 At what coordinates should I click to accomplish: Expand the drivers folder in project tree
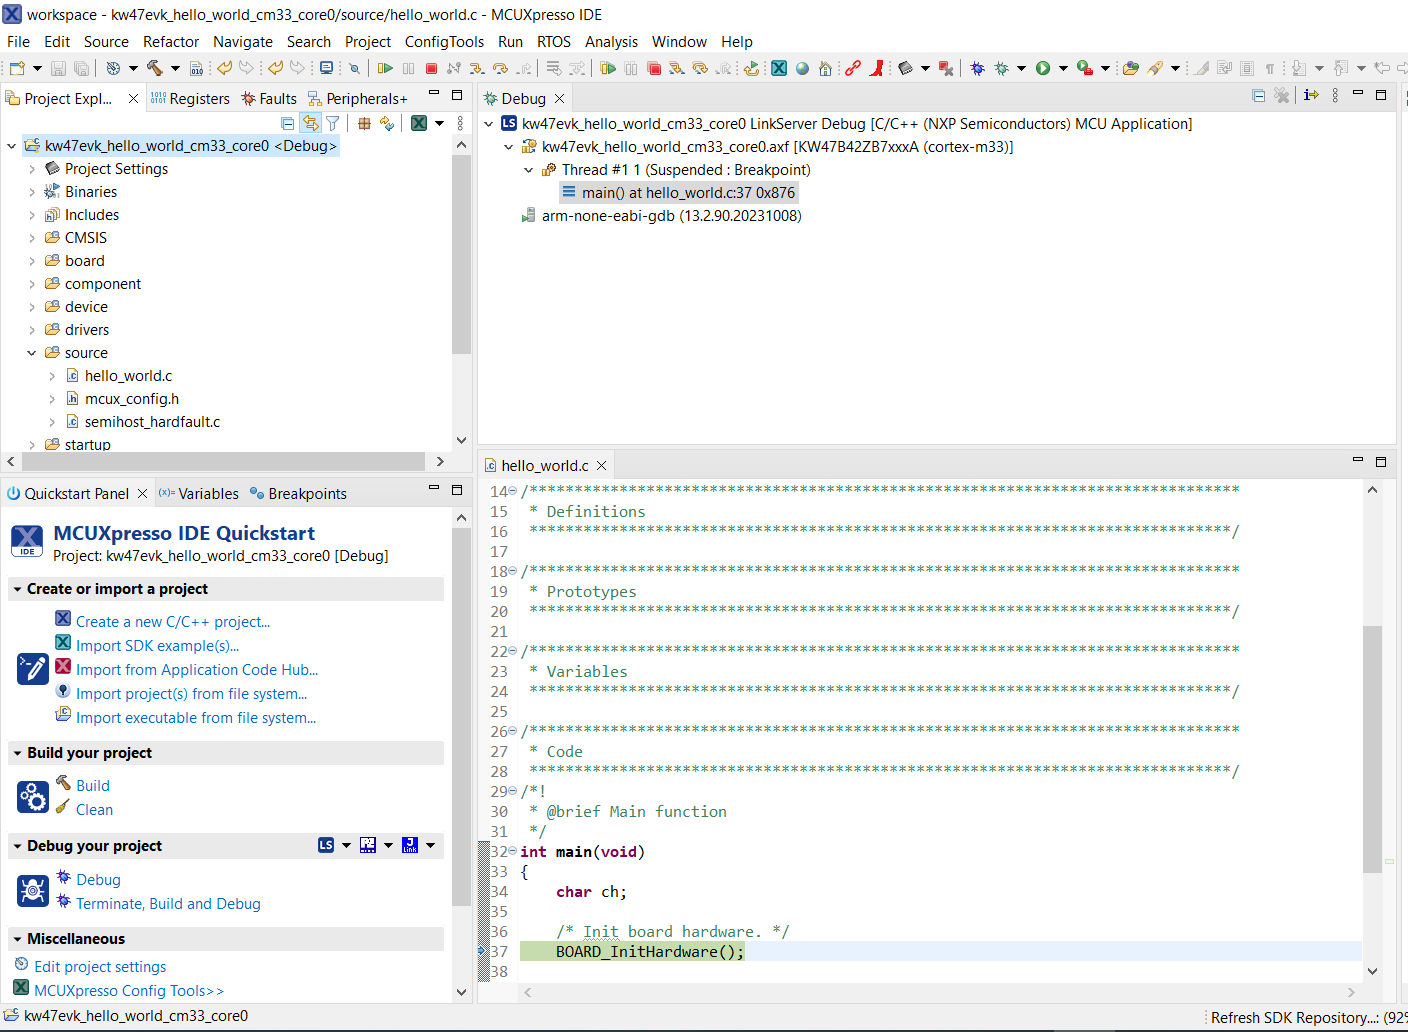[32, 330]
